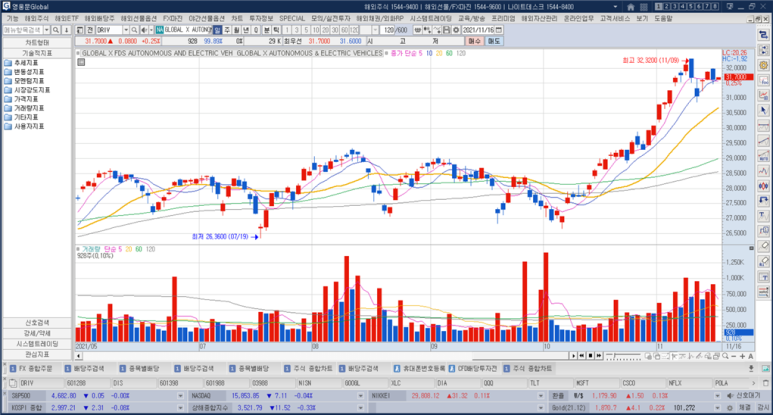
Task: Click the save disk icon in chart toolbar
Action: (446, 30)
